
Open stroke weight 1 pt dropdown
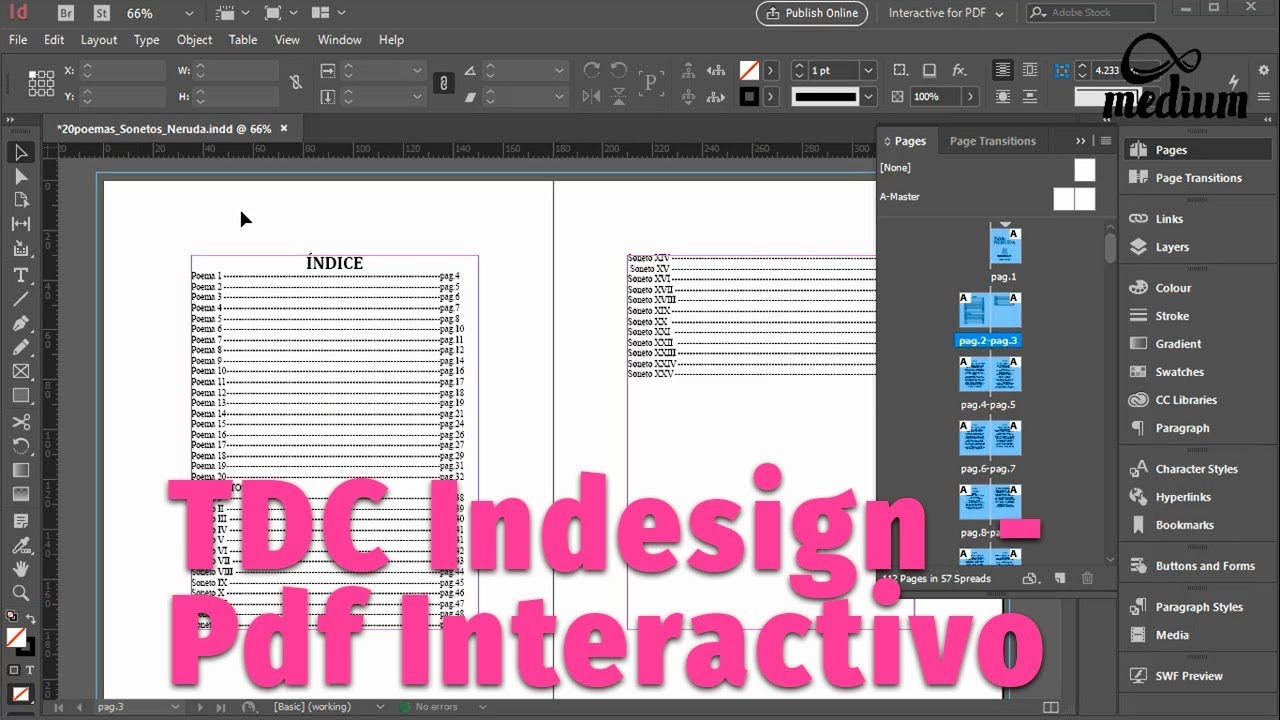coord(868,71)
